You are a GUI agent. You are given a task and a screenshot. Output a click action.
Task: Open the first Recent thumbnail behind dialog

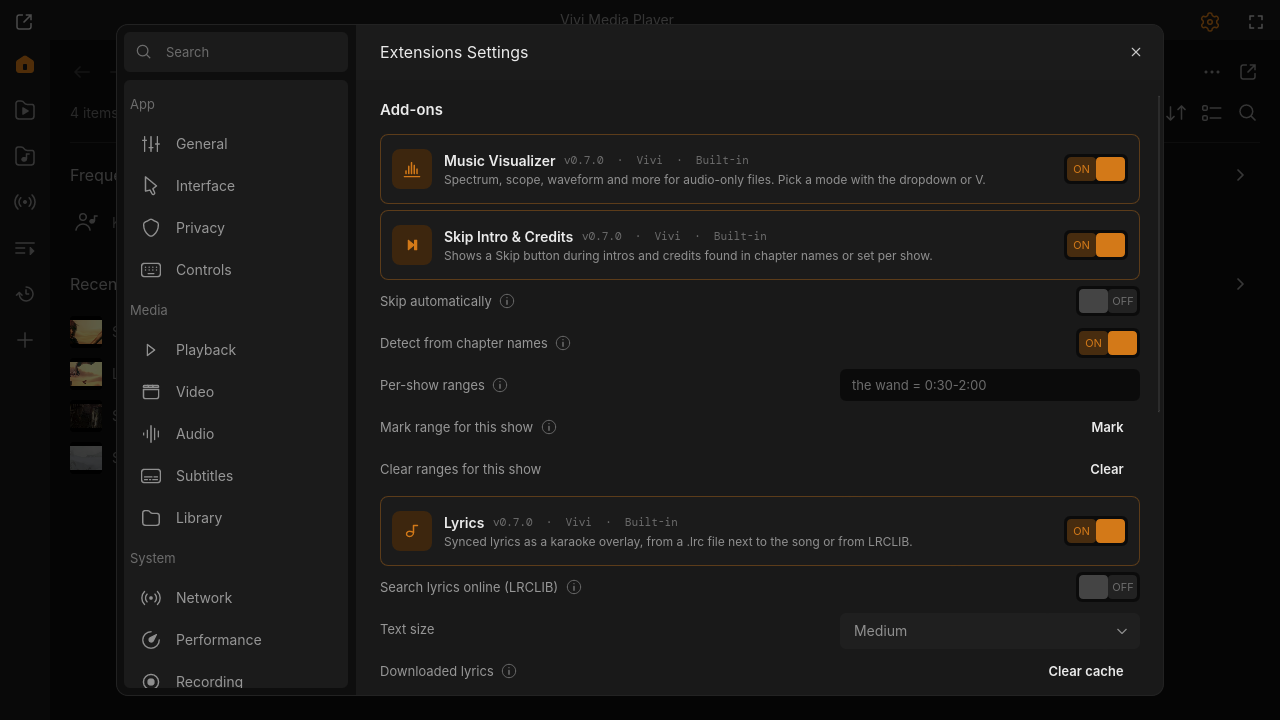tap(86, 332)
